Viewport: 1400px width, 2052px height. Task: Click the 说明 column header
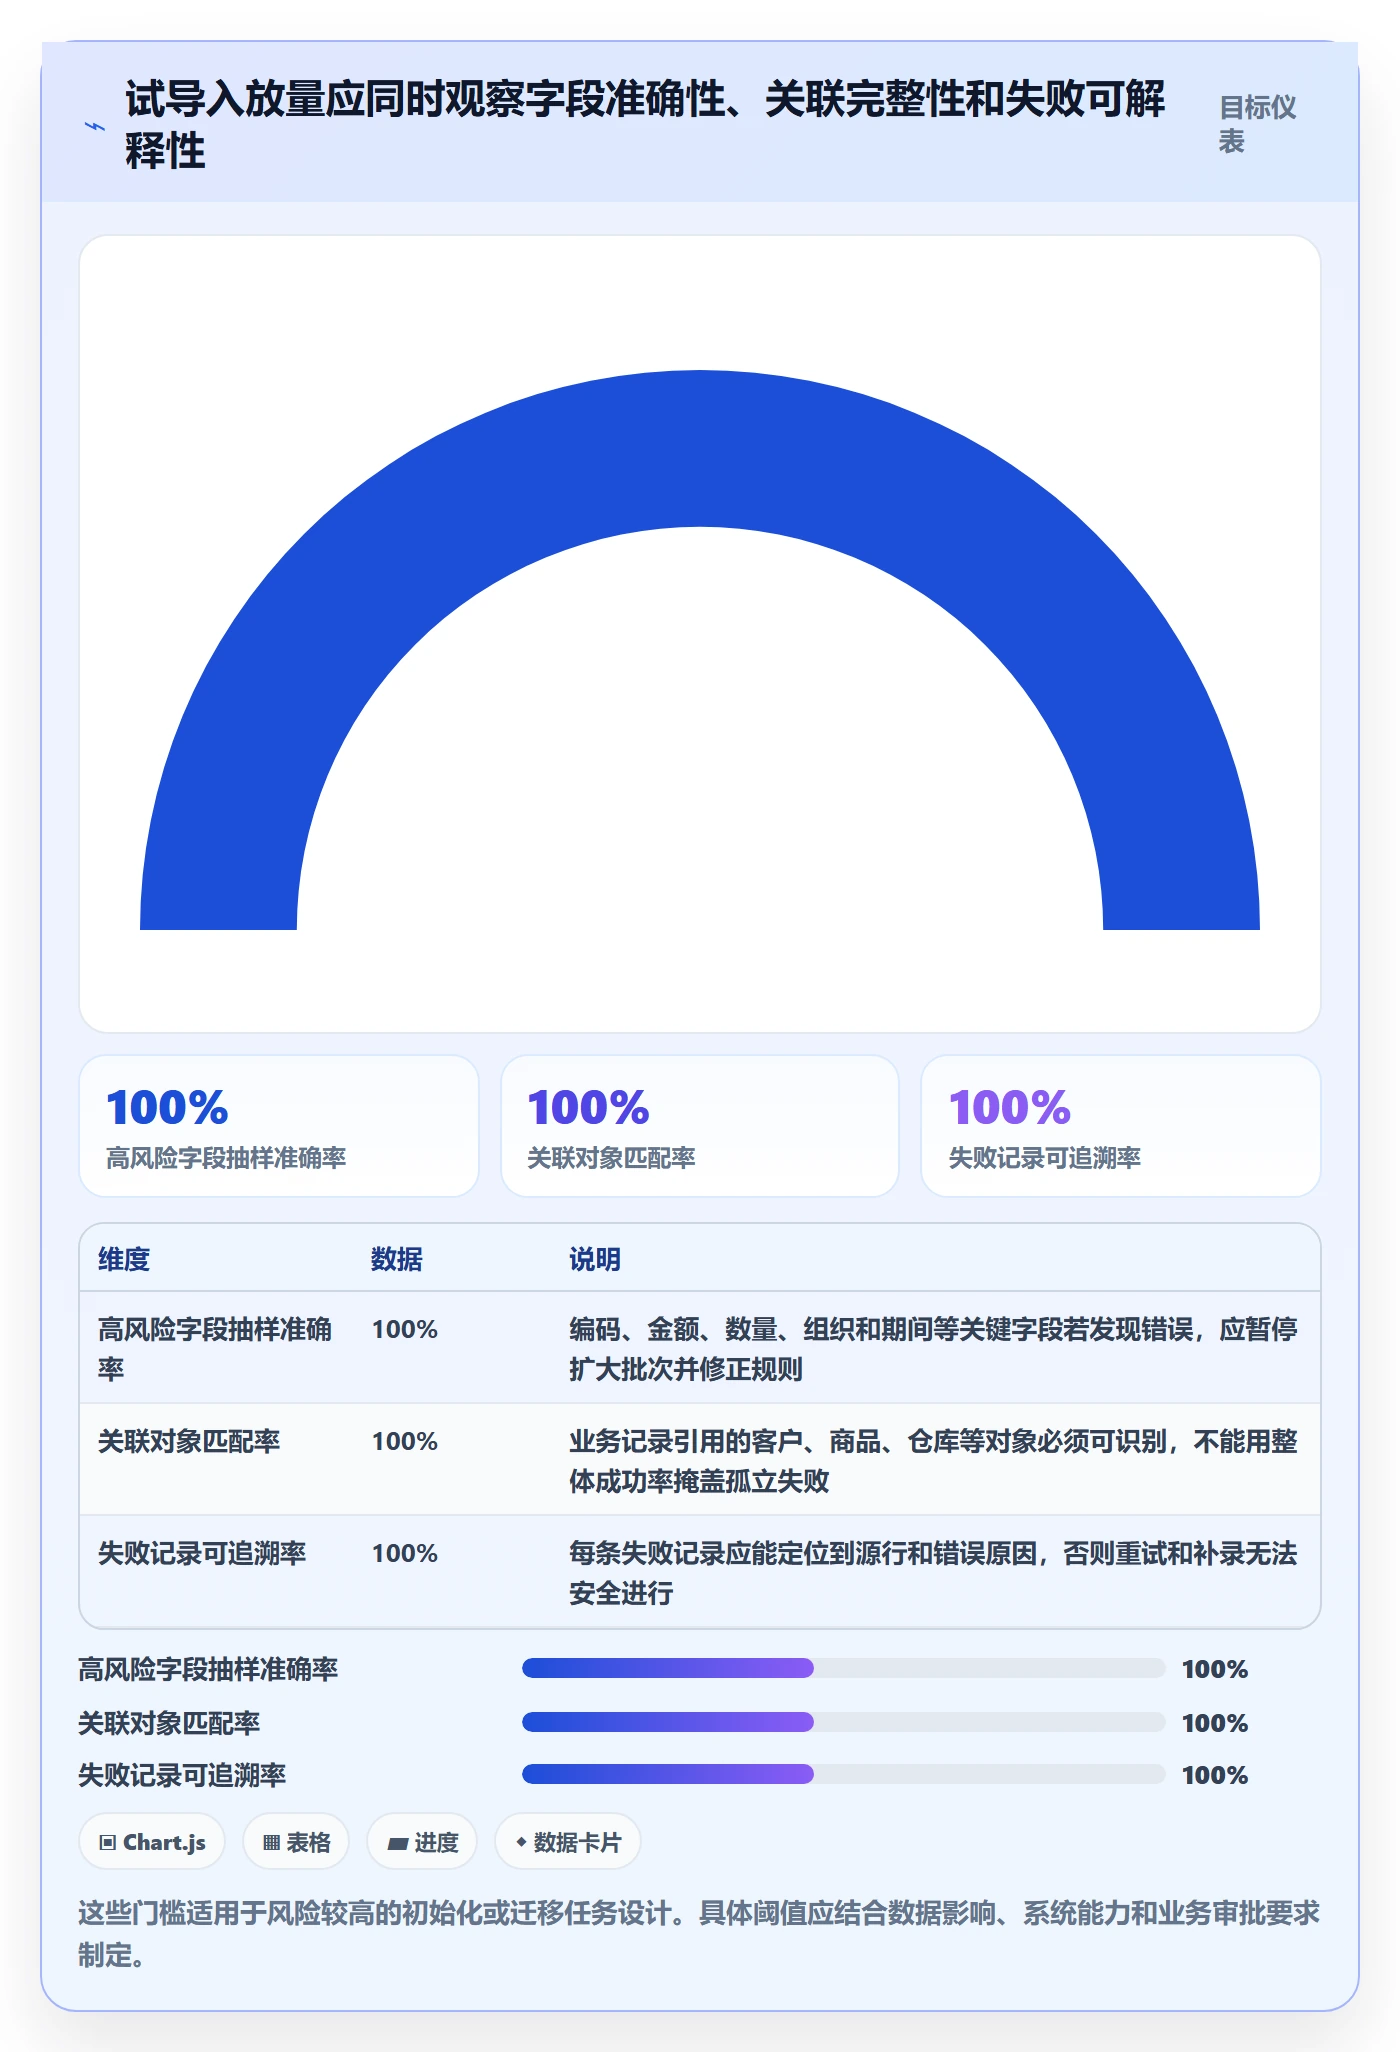click(595, 1259)
